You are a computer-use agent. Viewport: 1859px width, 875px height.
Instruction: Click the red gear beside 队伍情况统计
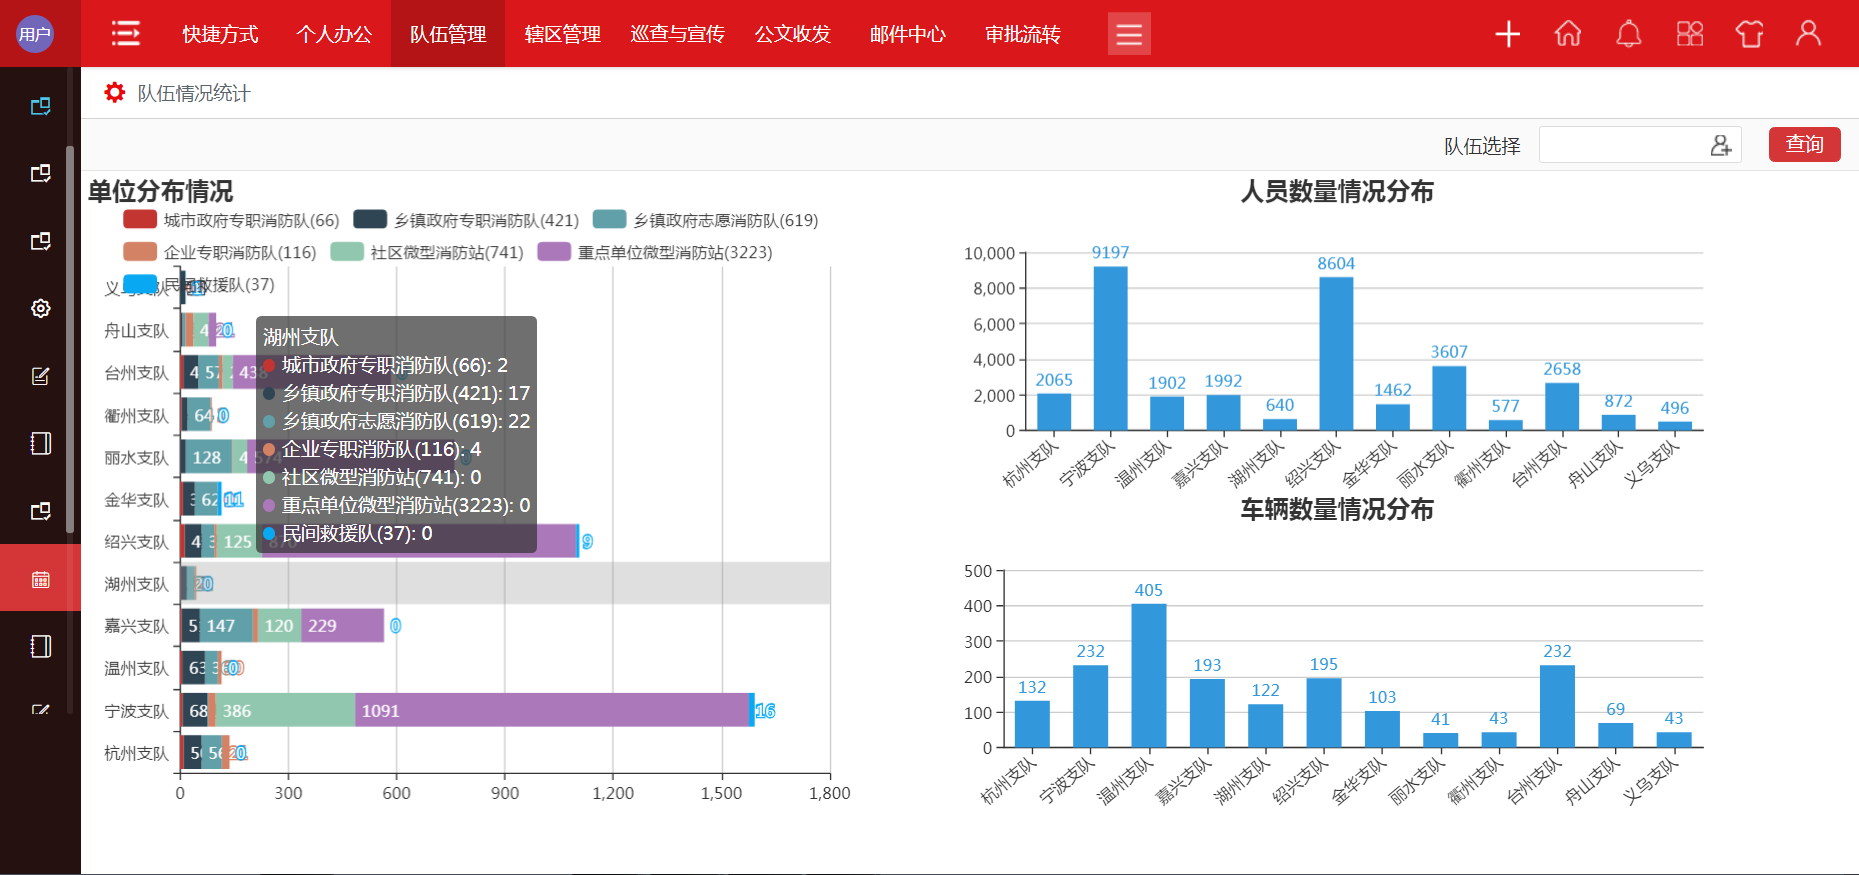click(x=115, y=92)
